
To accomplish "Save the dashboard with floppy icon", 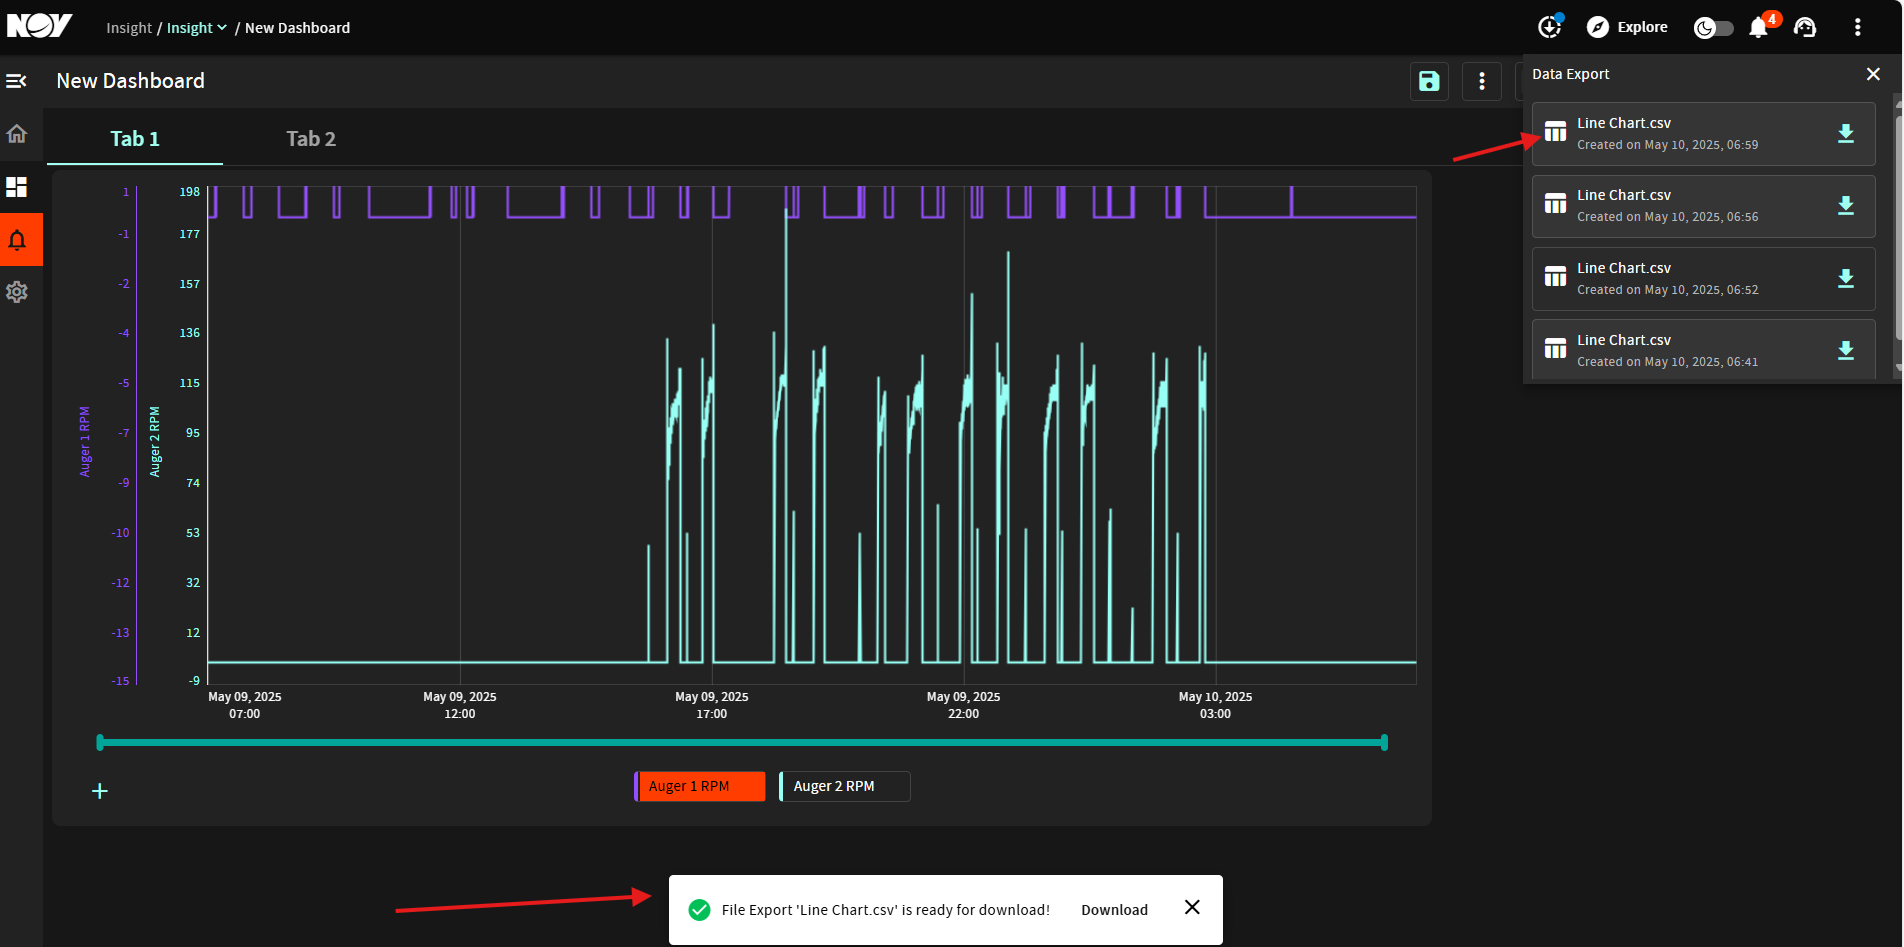I will (1429, 82).
